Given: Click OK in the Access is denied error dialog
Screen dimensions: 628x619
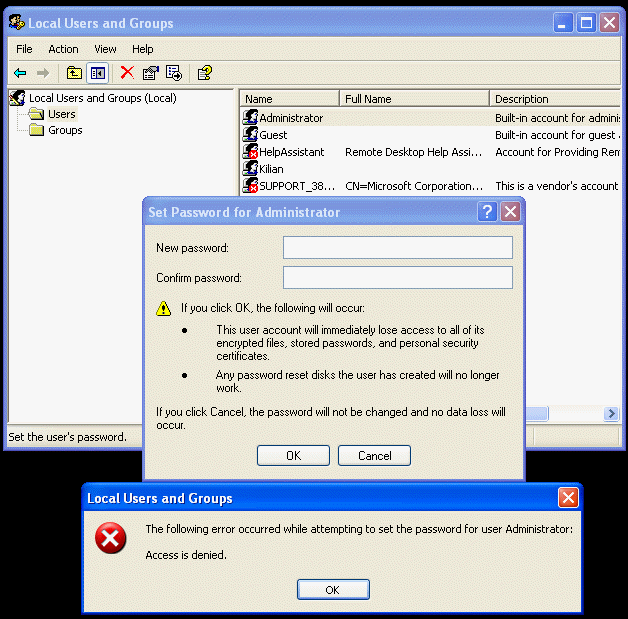Looking at the screenshot, I should tap(333, 590).
